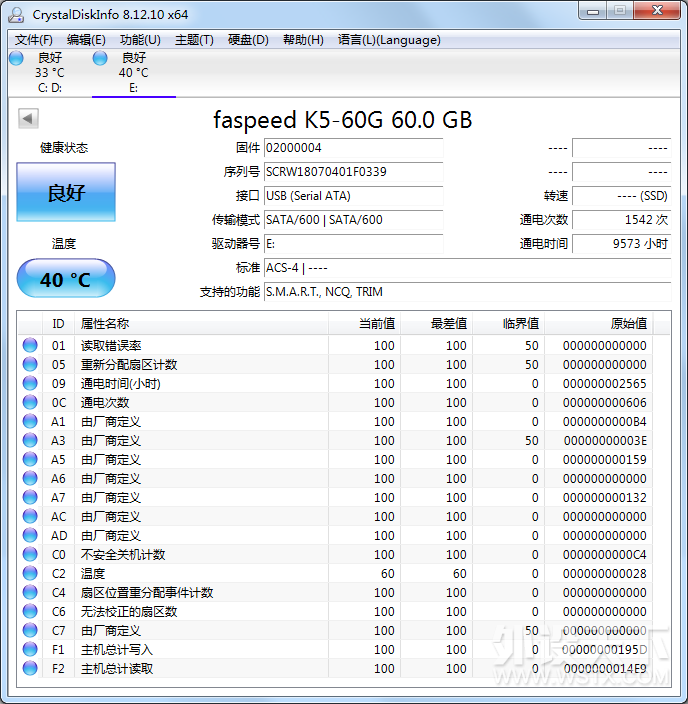Click the status orb for row A5

pyautogui.click(x=30, y=459)
